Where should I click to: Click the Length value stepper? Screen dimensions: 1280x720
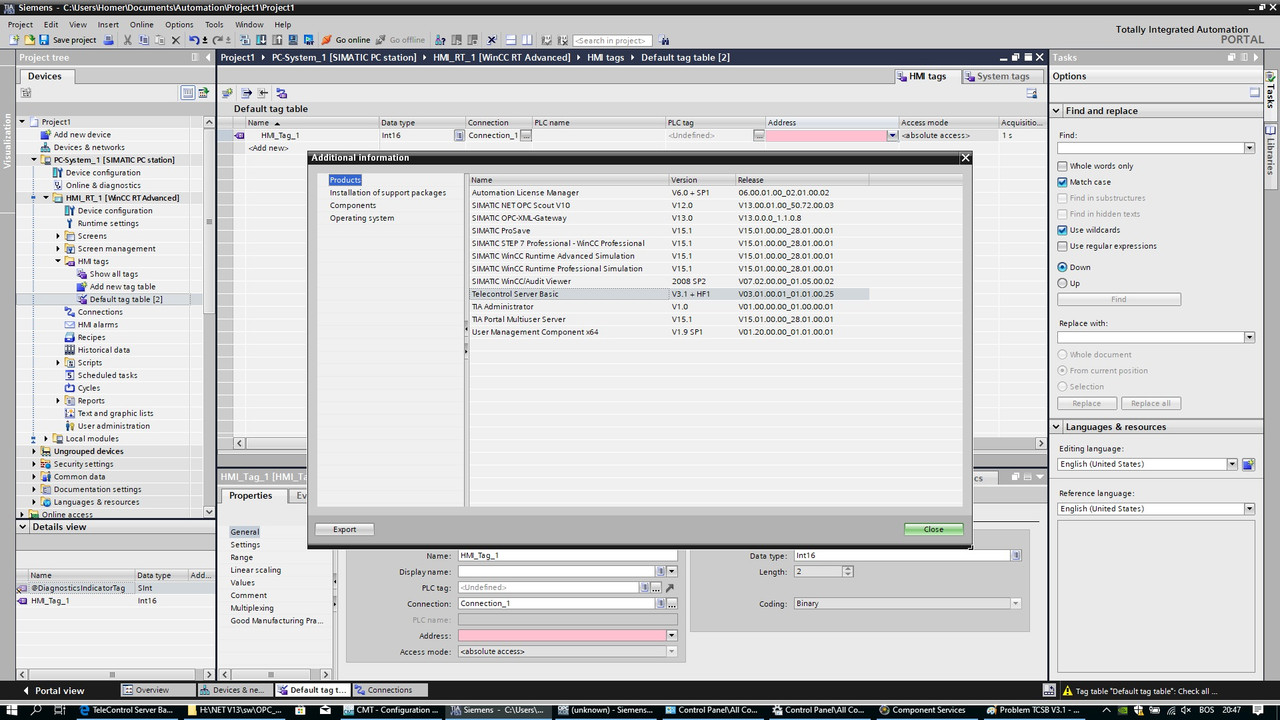848,572
